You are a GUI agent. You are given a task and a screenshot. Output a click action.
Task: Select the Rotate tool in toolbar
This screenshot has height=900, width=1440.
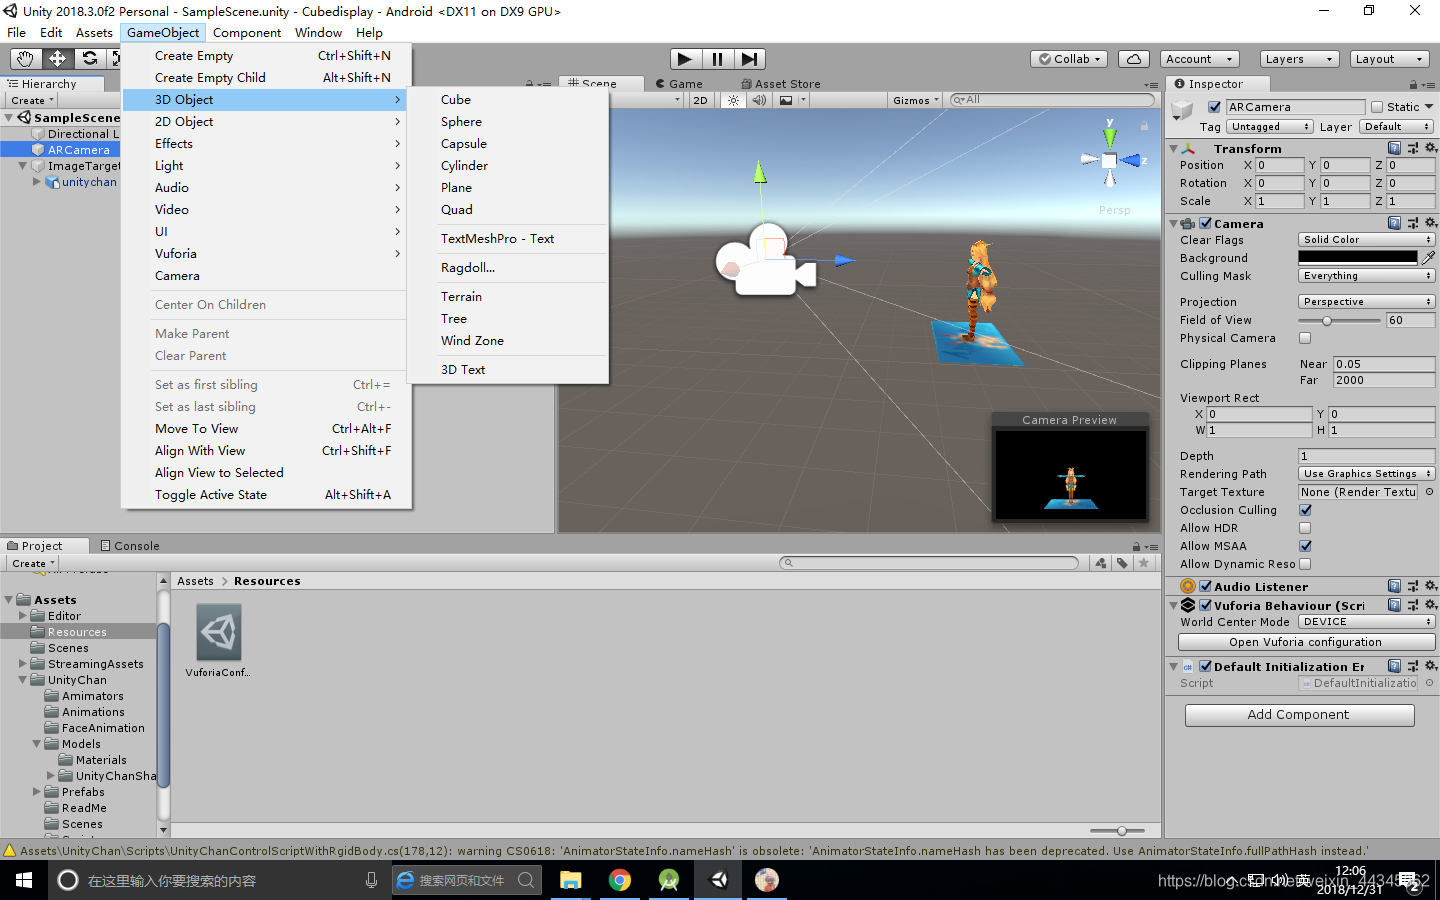click(89, 59)
